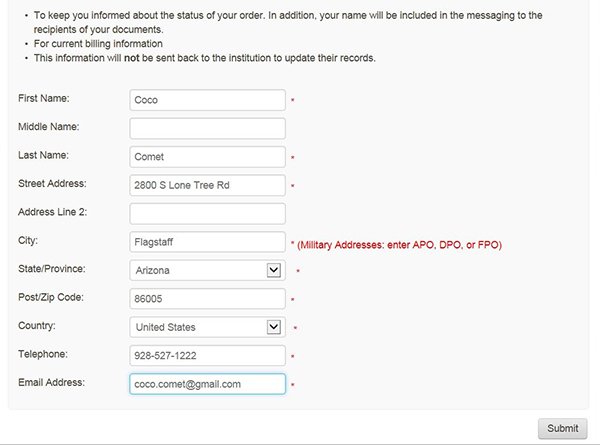Screen dimensions: 600x445
Task: Click the "Street Address:" label text
Action: (x=52, y=183)
